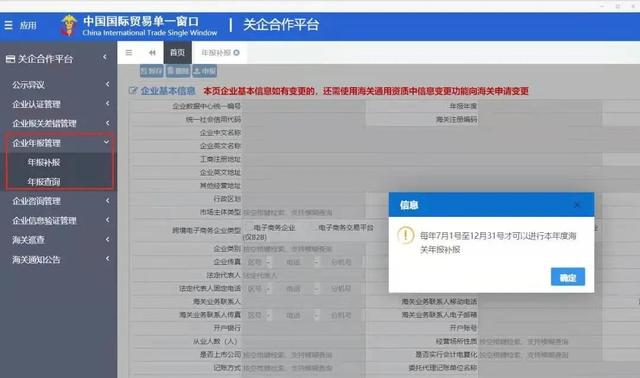The width and height of the screenshot is (640, 378).
Task: Open the 应用 hamburger menu icon
Action: click(9, 25)
